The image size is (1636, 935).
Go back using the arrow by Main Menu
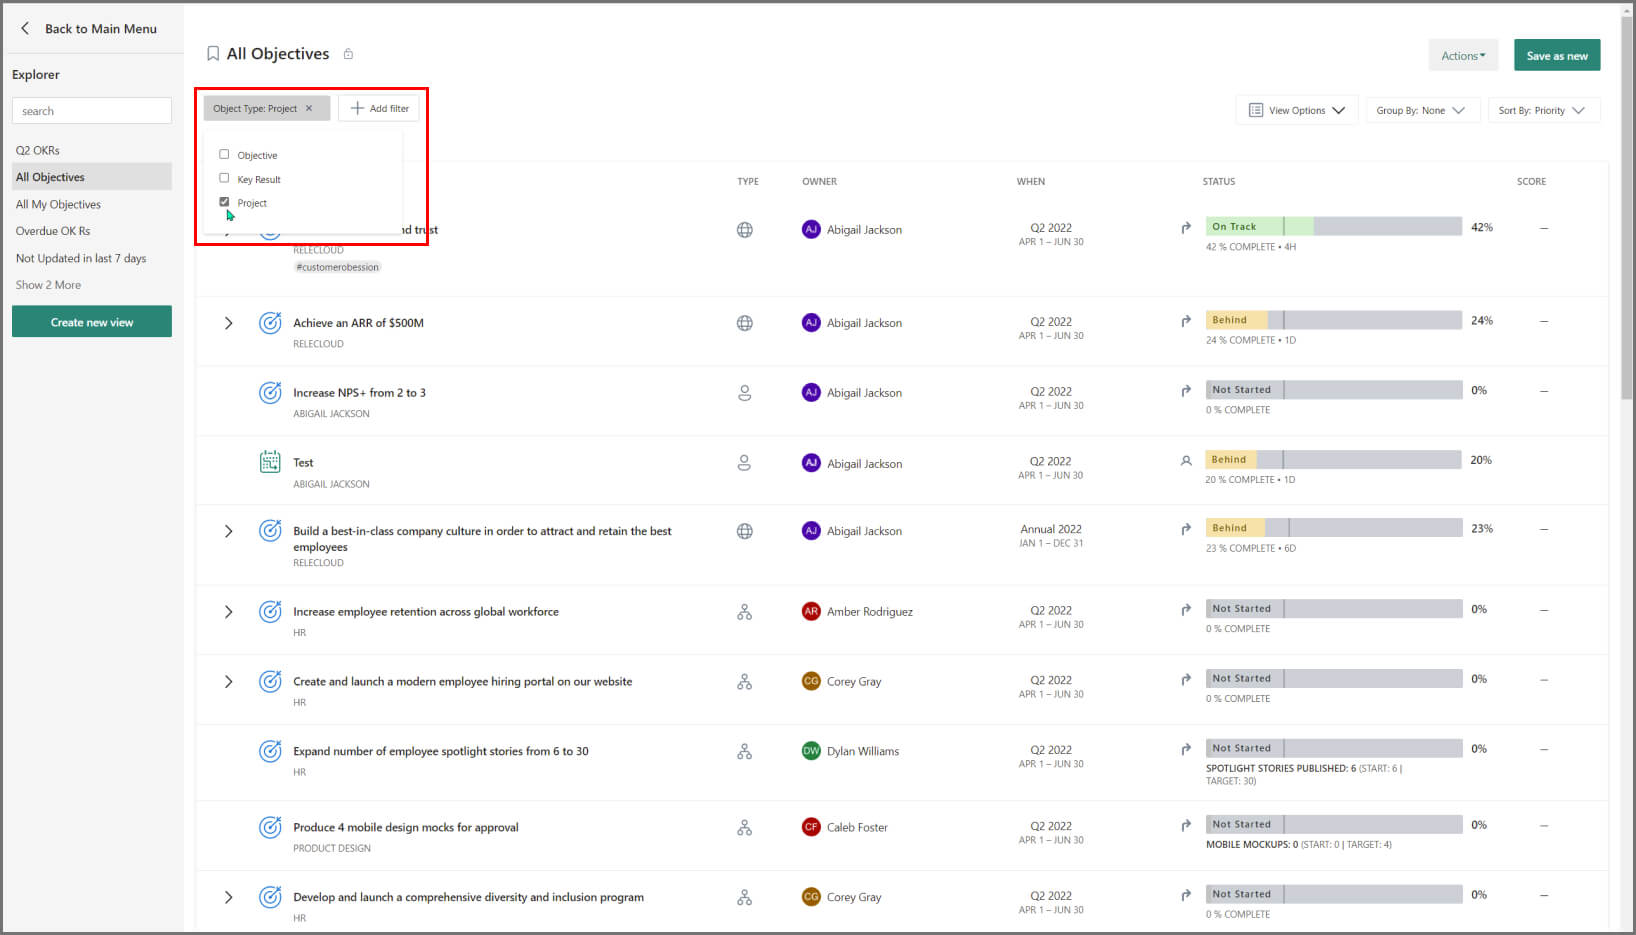25,29
